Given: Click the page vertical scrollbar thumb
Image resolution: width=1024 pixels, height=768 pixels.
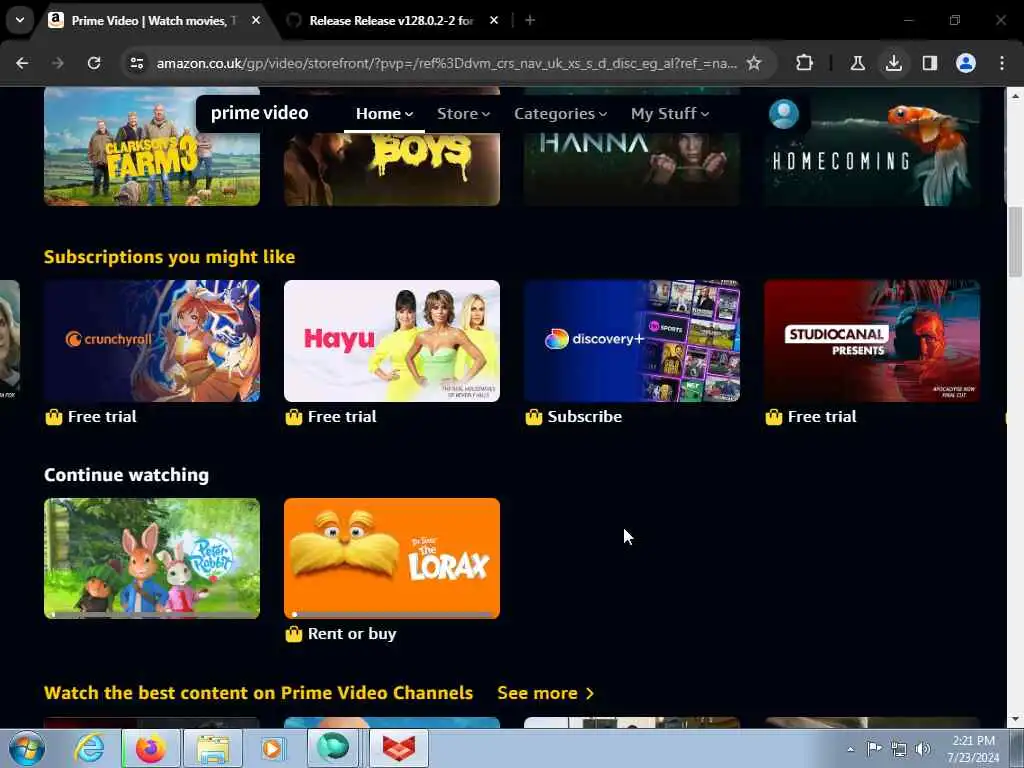Looking at the screenshot, I should 1015,242.
